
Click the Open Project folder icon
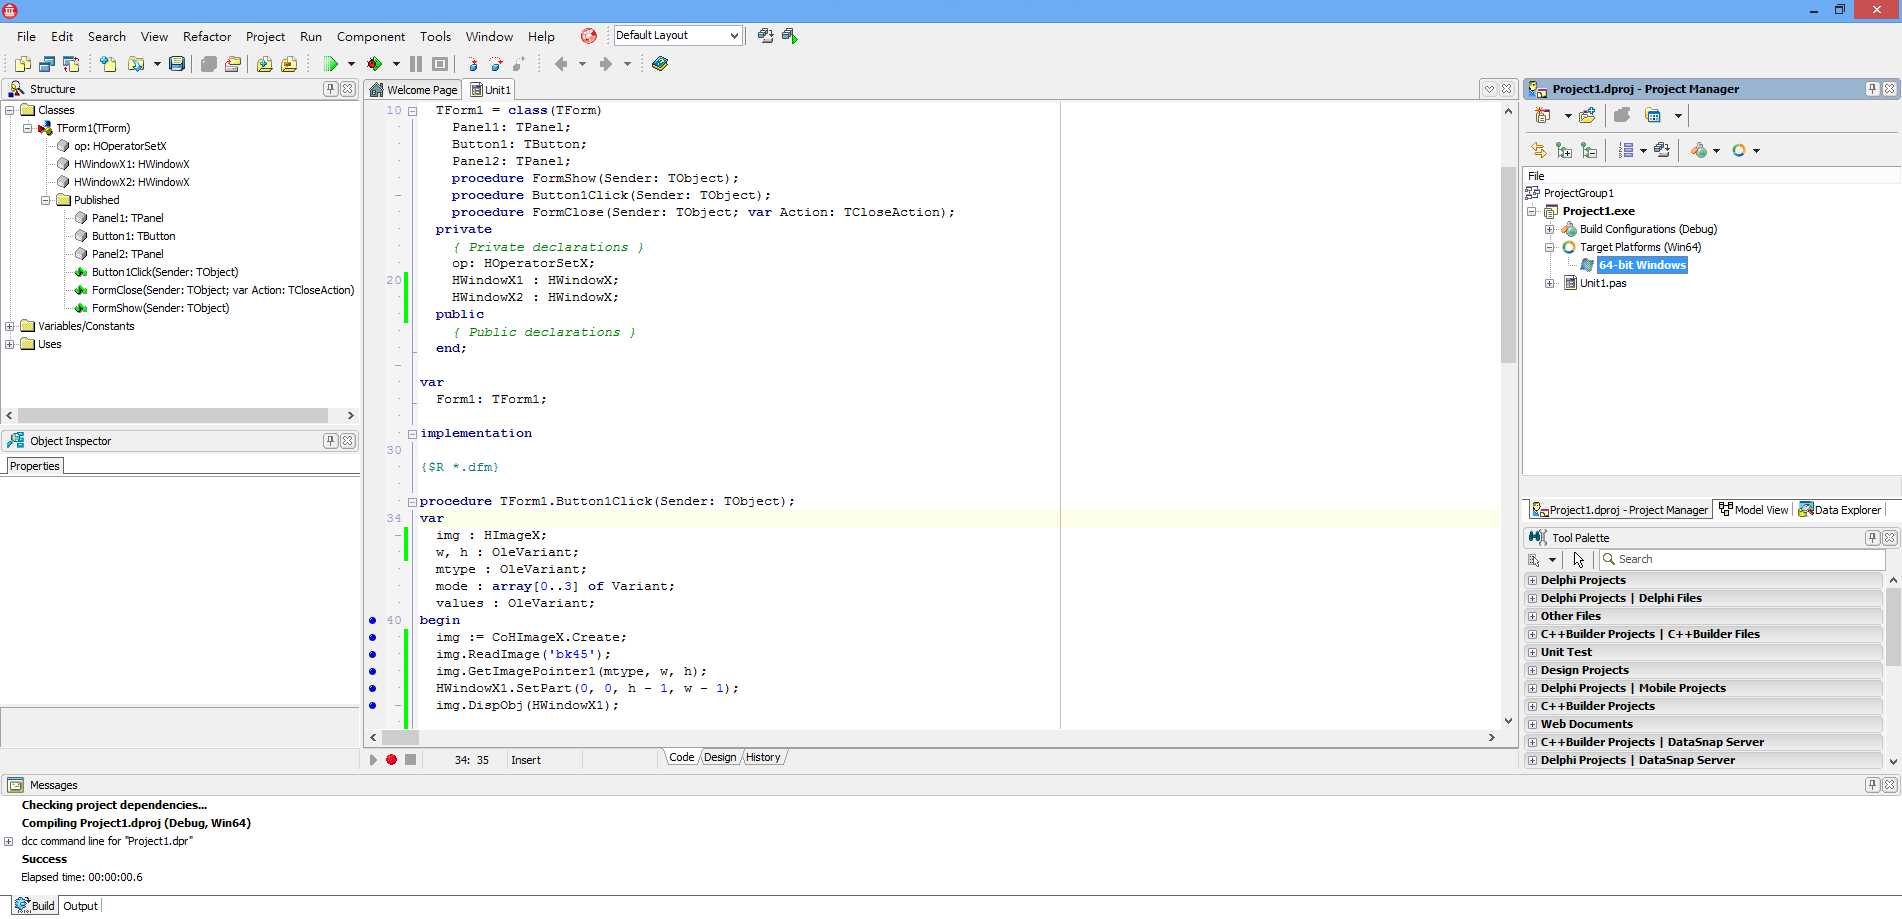pyautogui.click(x=233, y=64)
